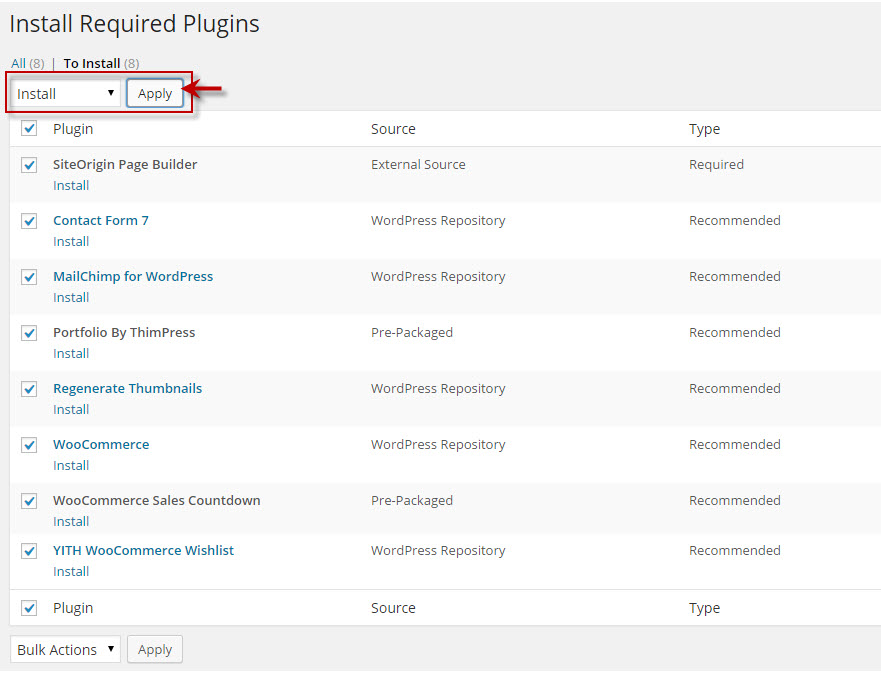This screenshot has height=677, width=881.
Task: Toggle the select-all checkbox in the bottom footer
Action: 29,608
